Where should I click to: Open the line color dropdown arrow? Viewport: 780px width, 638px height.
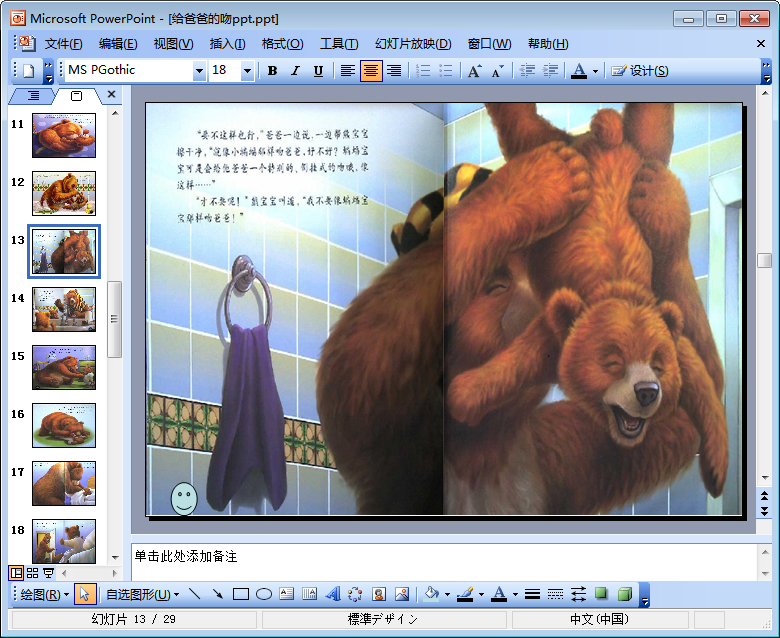[482, 595]
